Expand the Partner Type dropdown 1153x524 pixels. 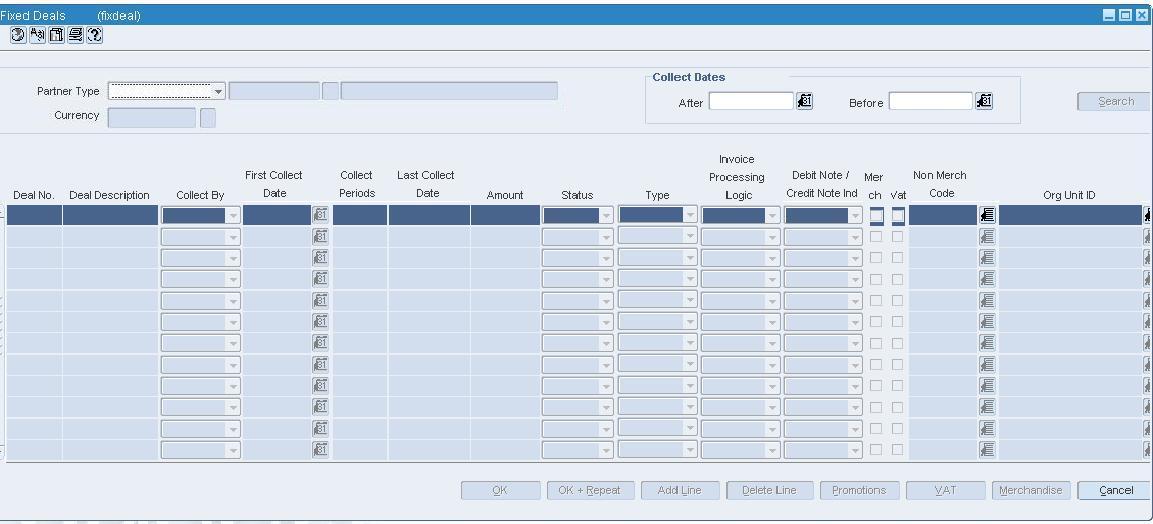click(x=218, y=92)
